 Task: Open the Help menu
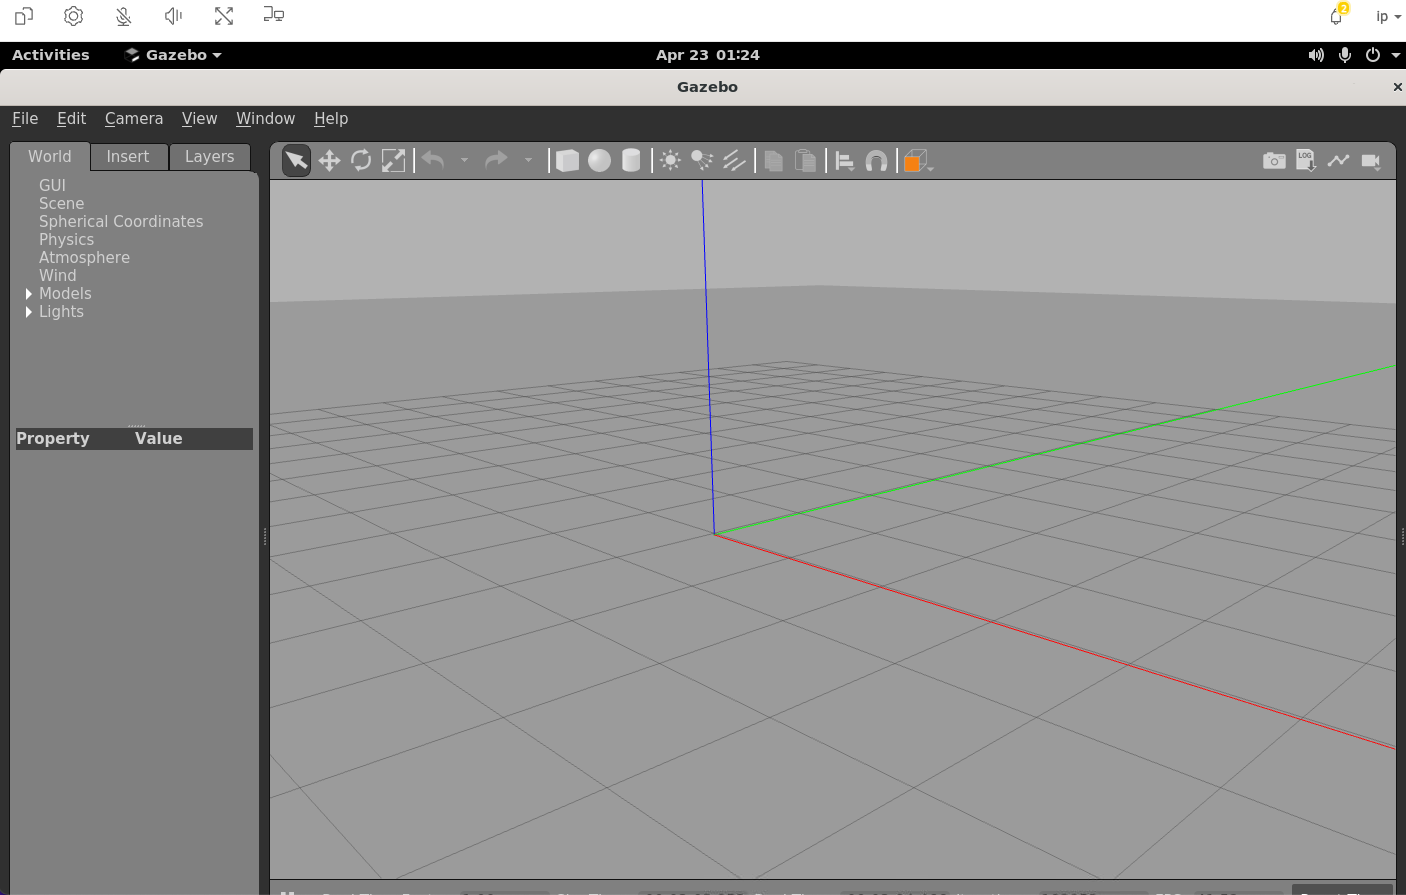click(331, 119)
